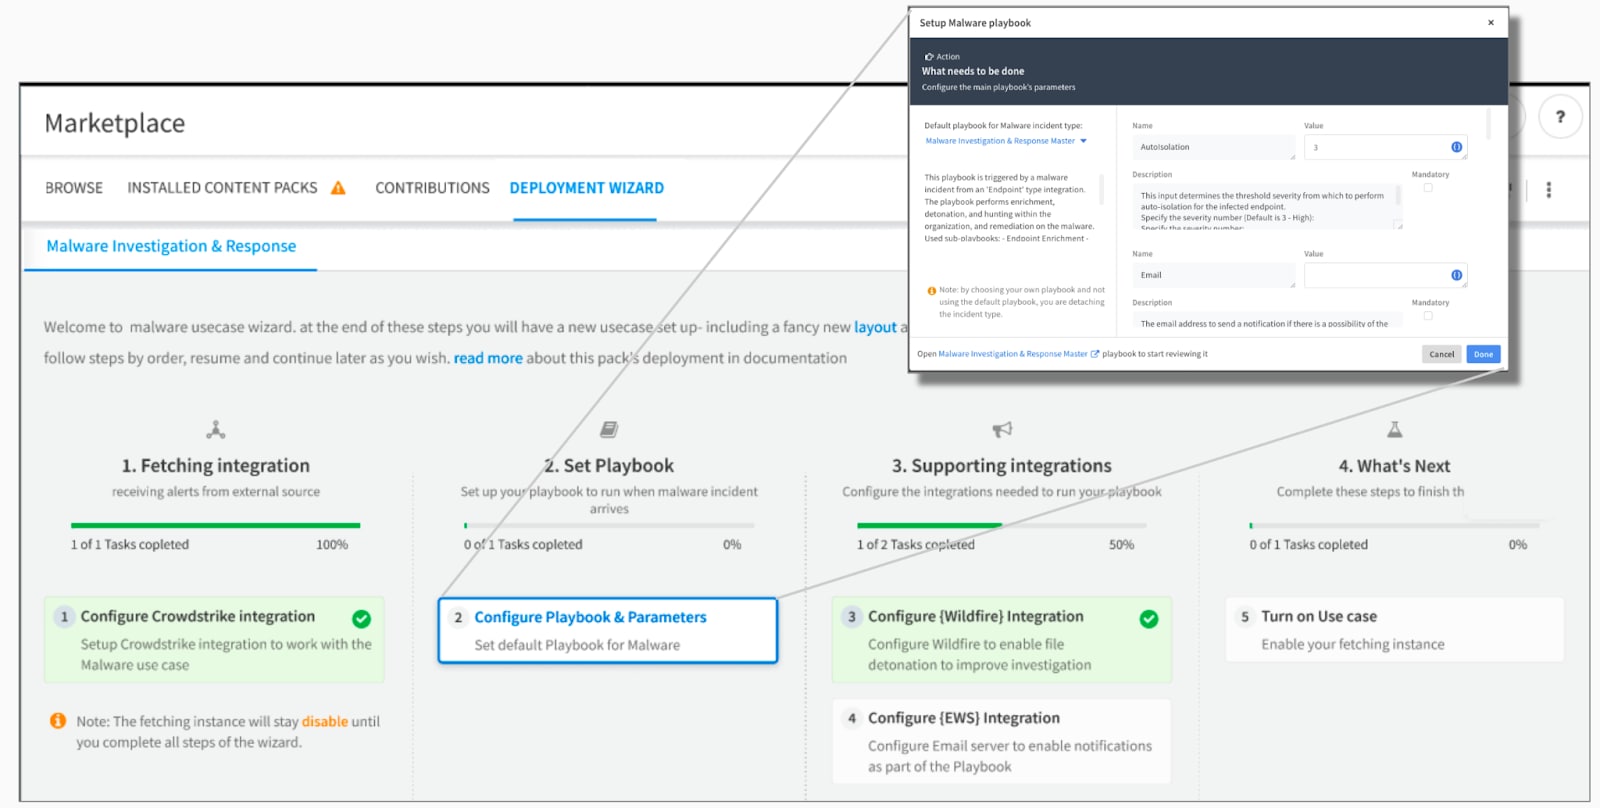Viewport: 1600px width, 808px height.
Task: Open Configure Playbook & Parameters task card
Action: 608,631
